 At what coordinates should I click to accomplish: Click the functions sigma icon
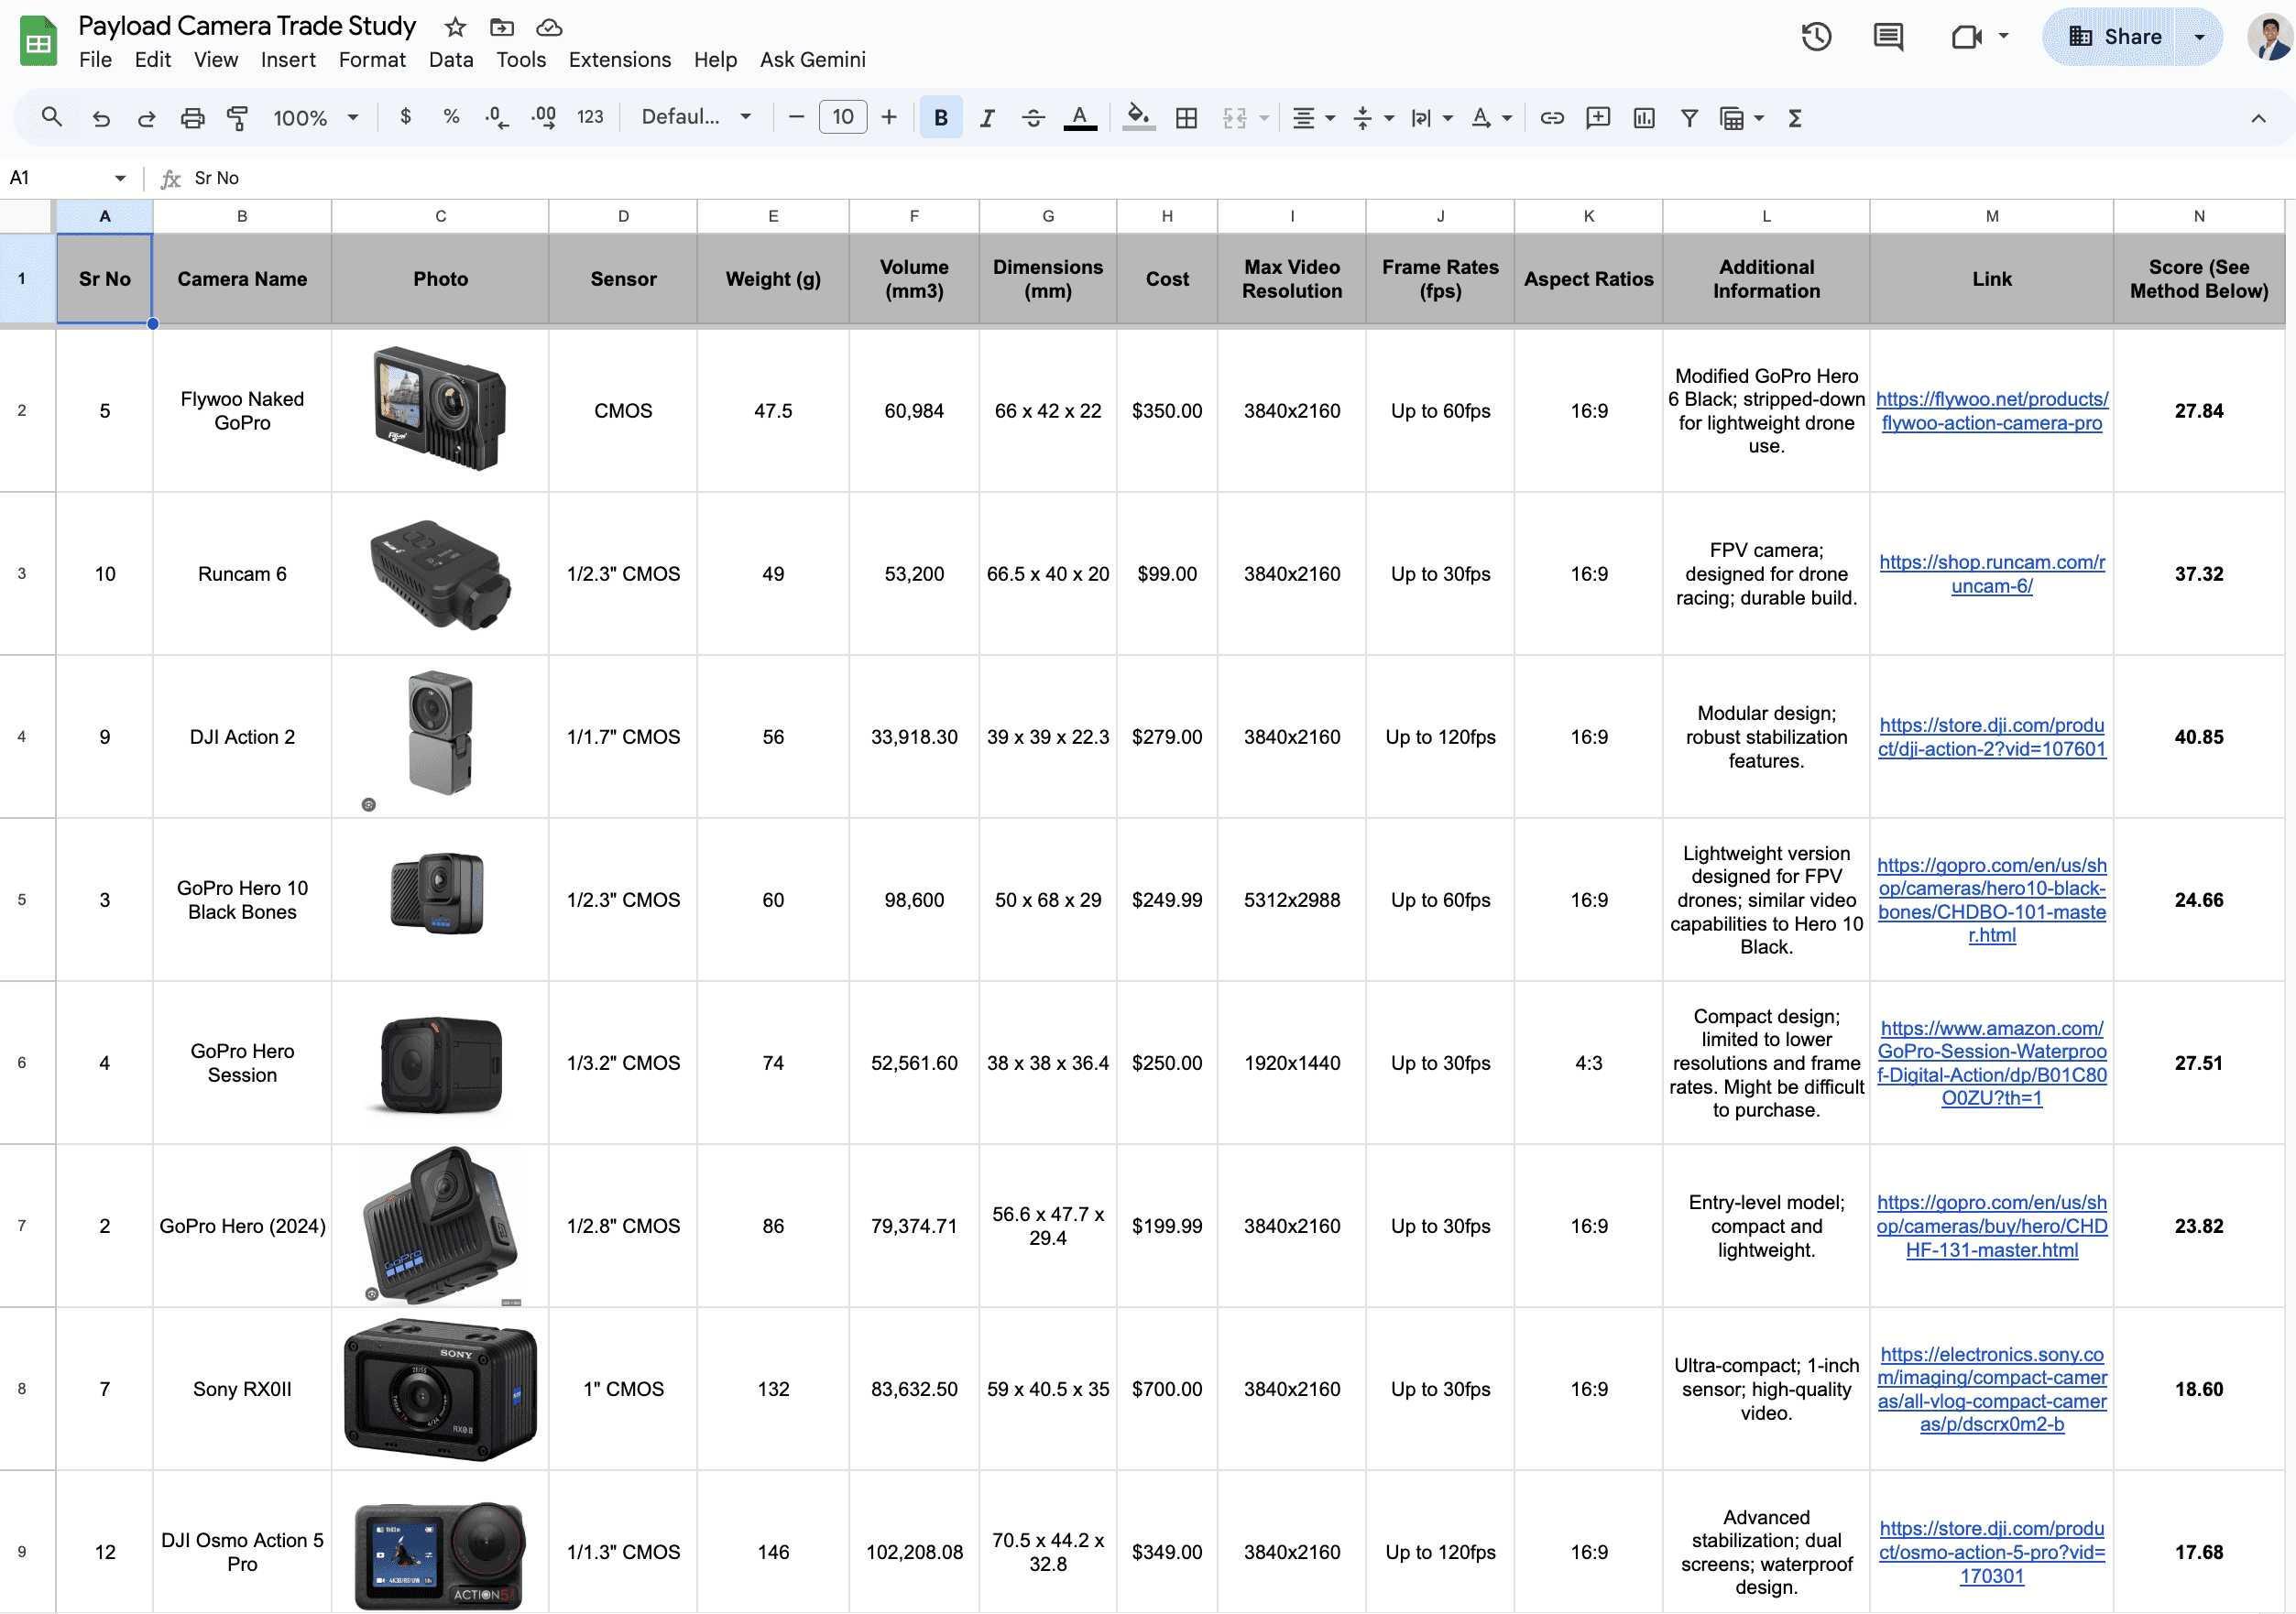(1795, 118)
